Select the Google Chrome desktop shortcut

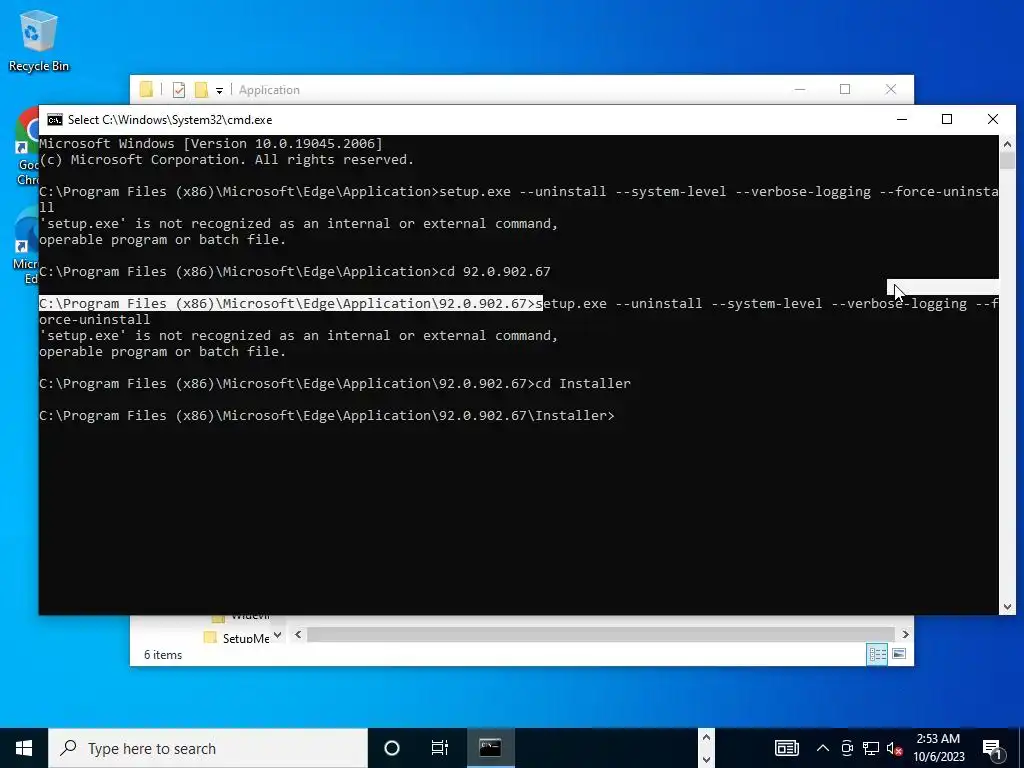coord(27,147)
